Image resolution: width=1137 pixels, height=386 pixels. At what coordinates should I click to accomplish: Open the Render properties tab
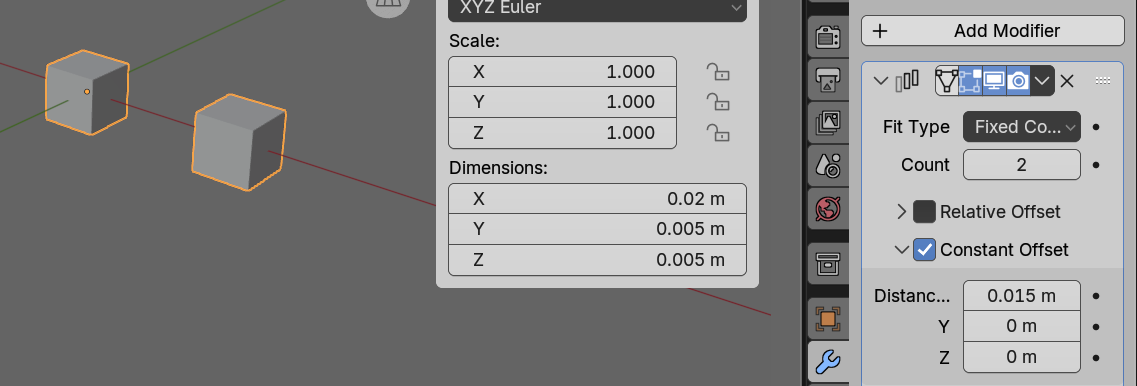[828, 36]
